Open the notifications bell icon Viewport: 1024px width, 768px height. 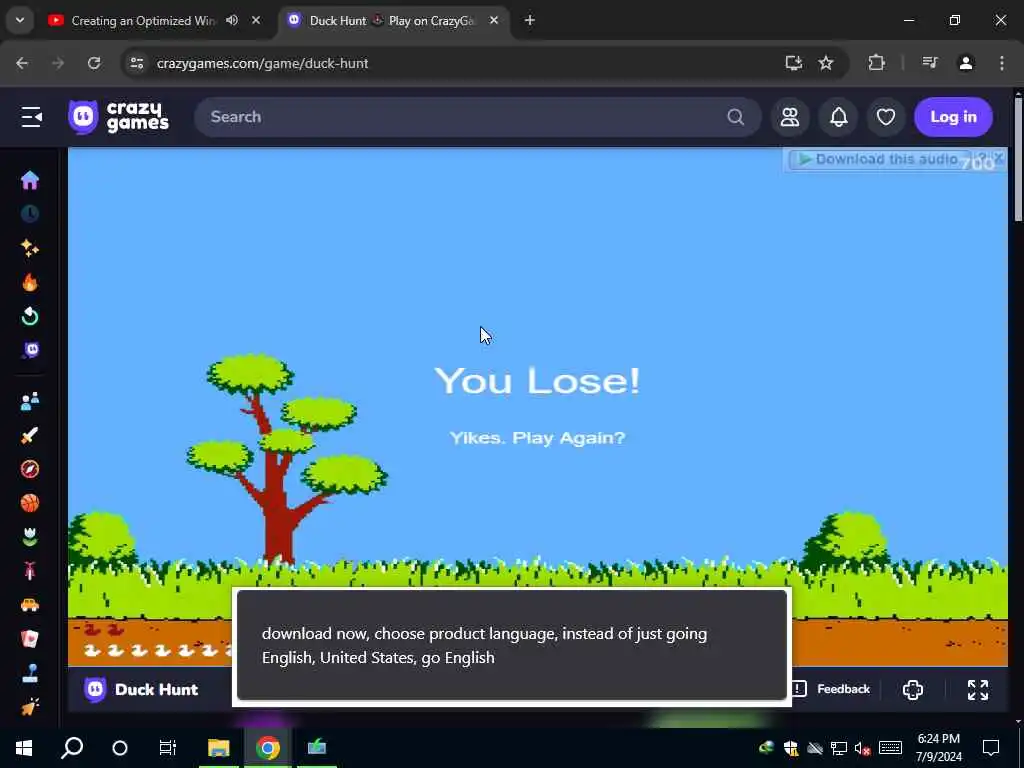(x=839, y=117)
